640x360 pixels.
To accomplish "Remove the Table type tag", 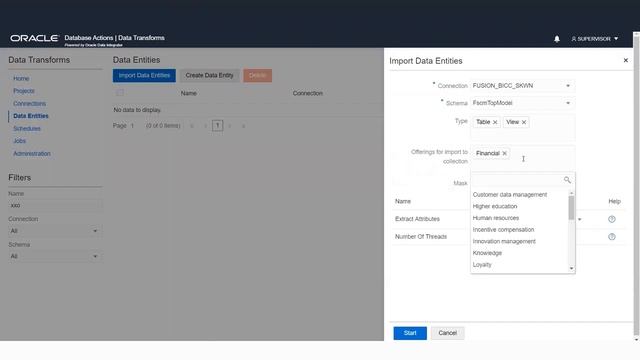I will 495,122.
